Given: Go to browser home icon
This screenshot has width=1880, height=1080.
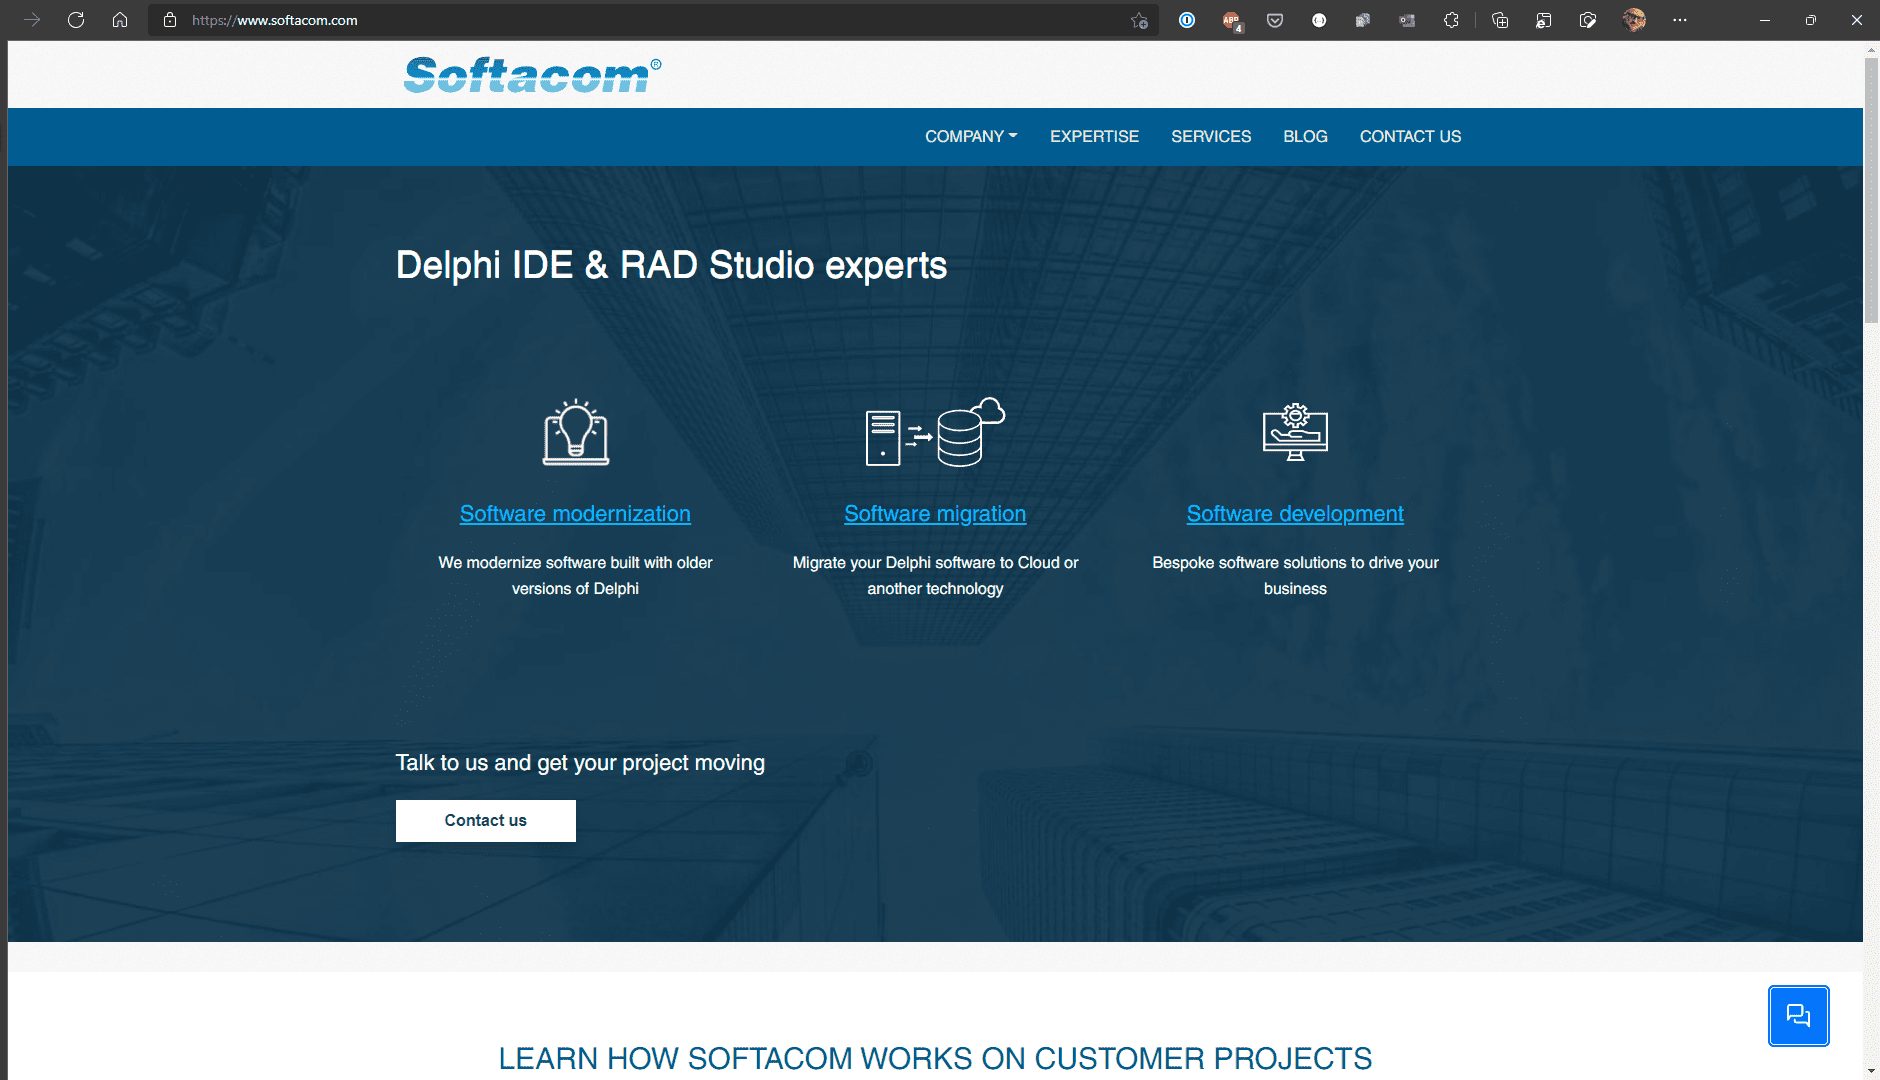Looking at the screenshot, I should click(x=120, y=20).
